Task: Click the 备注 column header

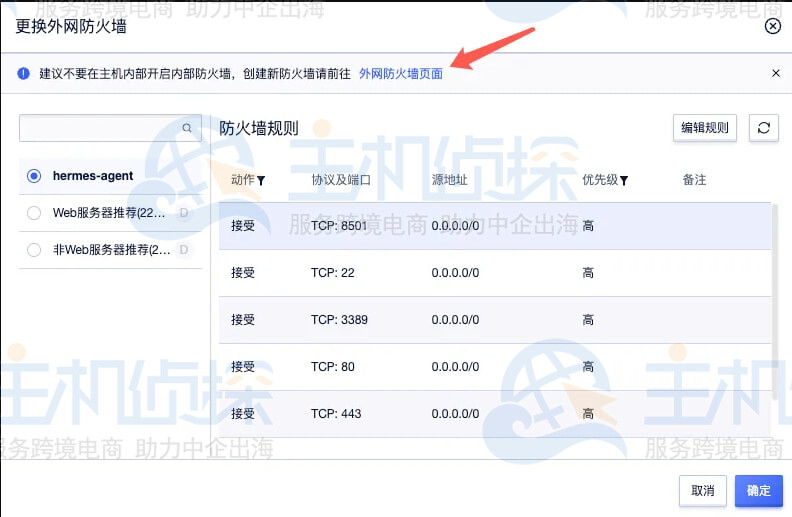Action: 694,180
